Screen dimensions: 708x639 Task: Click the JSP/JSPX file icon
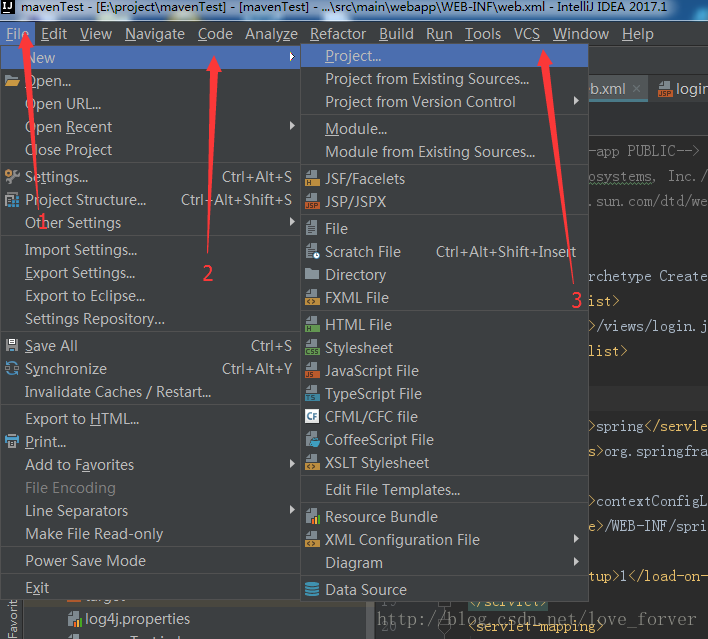click(312, 201)
